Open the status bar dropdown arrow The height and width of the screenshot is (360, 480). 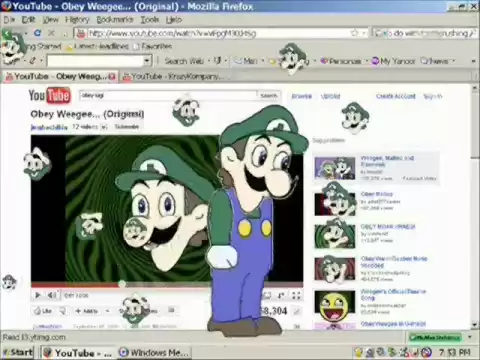coord(470,337)
